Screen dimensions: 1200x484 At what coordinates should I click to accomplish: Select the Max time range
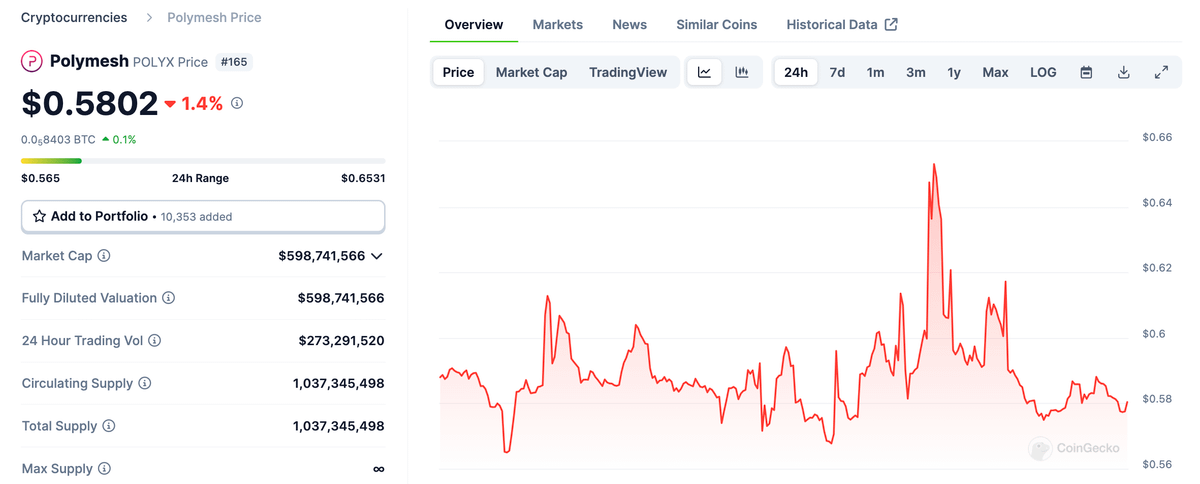(x=995, y=72)
